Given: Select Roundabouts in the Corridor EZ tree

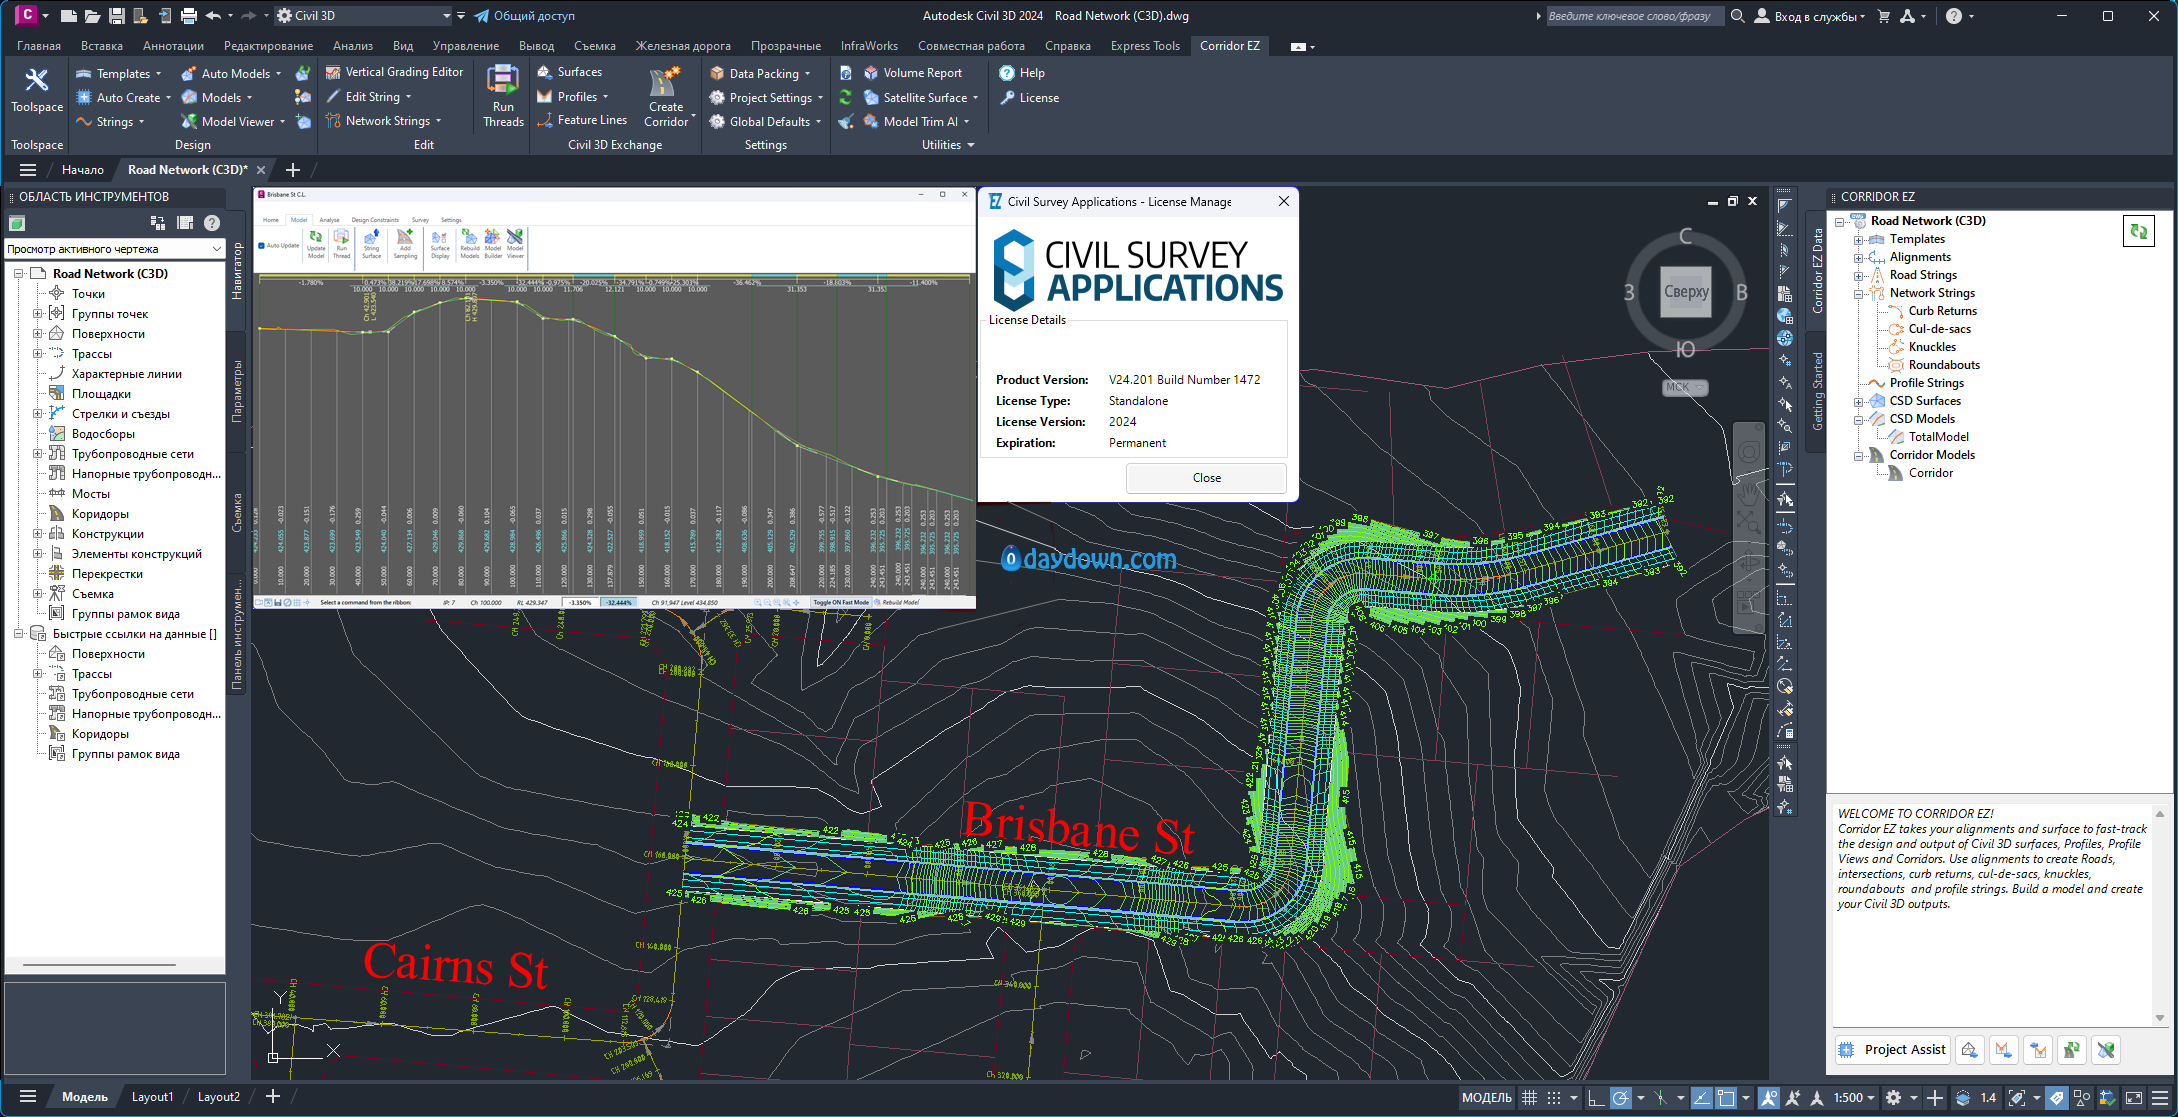Looking at the screenshot, I should click(1943, 365).
